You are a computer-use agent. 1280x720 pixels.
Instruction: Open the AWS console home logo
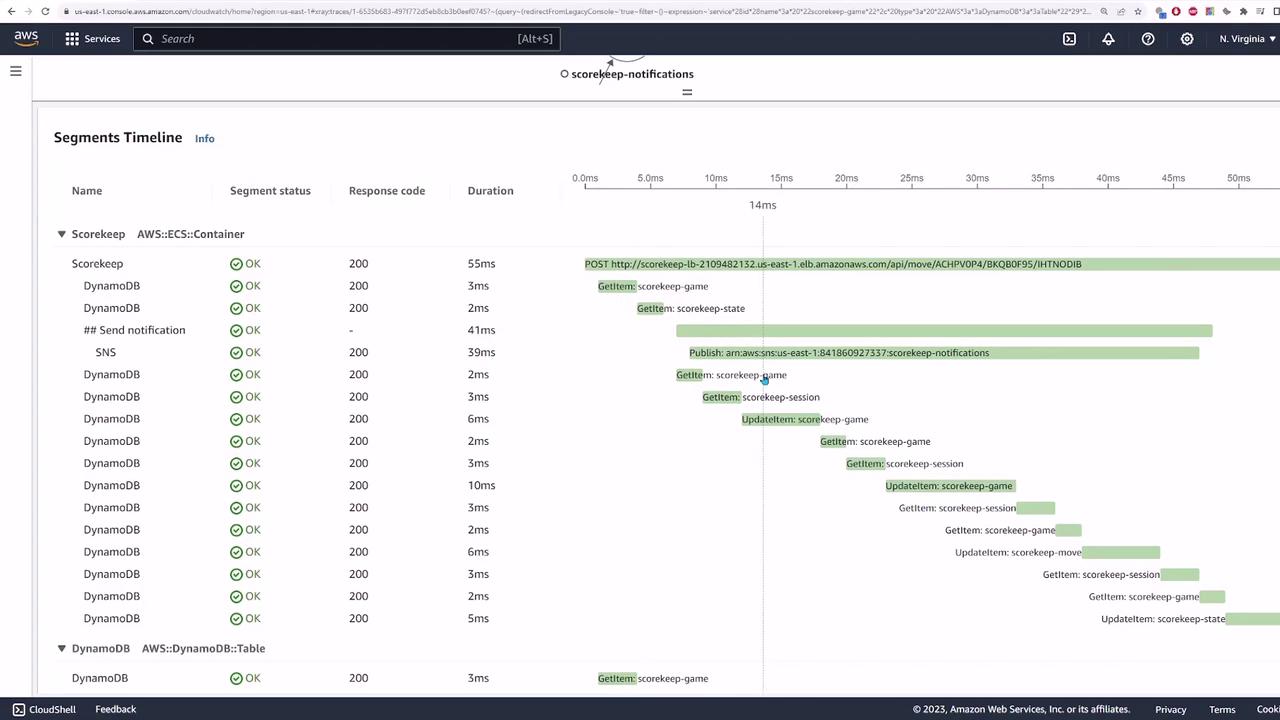click(26, 38)
